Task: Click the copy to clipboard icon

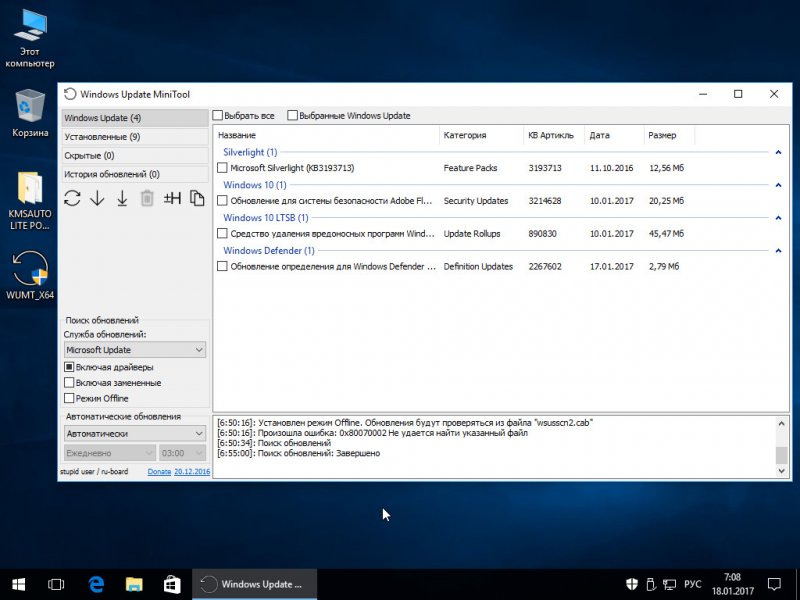Action: coord(197,198)
